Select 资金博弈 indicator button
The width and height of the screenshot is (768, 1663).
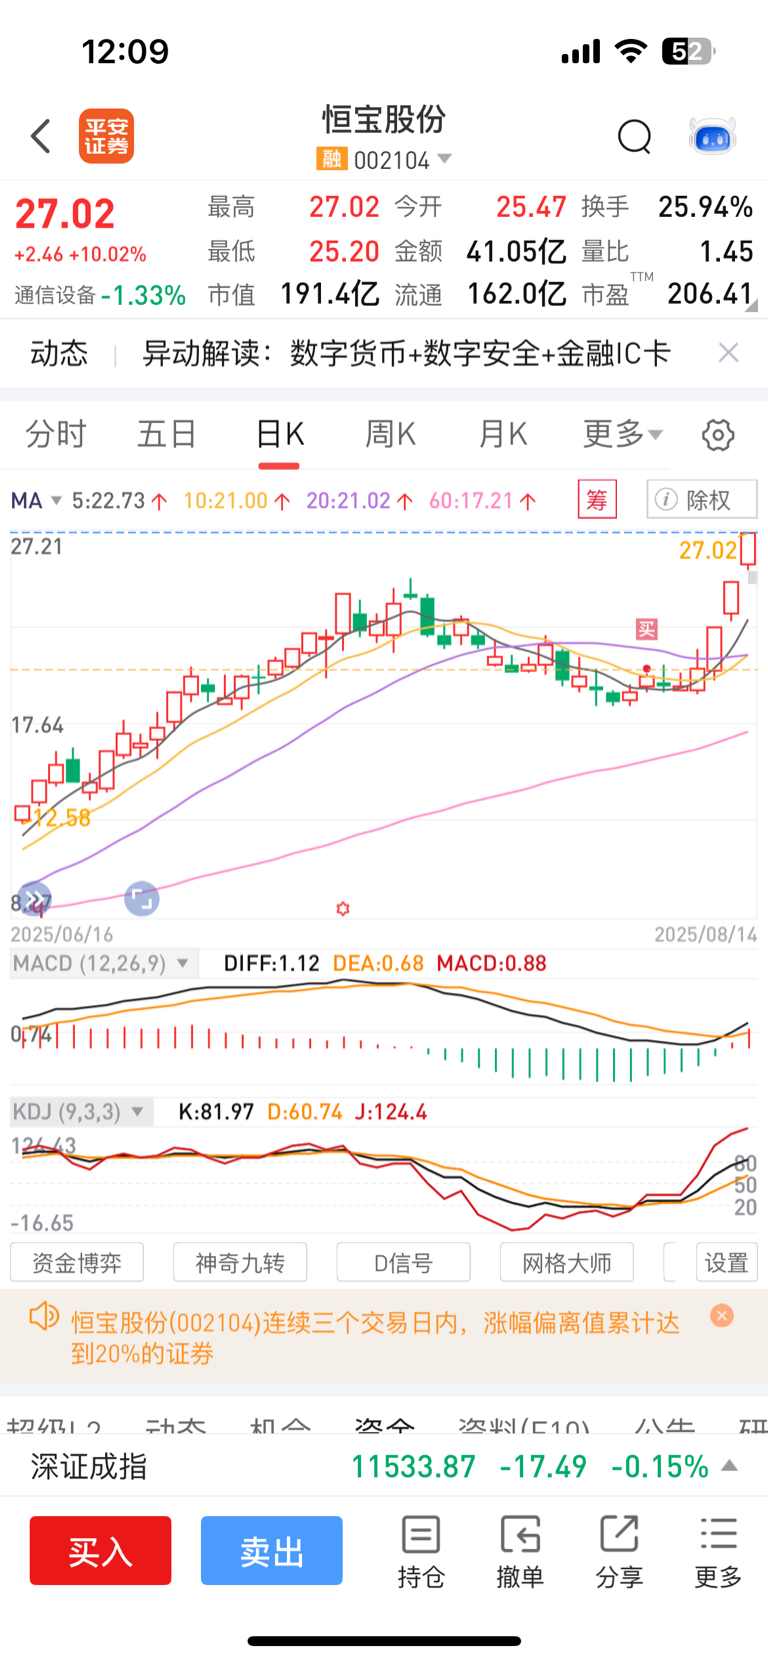(x=77, y=1262)
